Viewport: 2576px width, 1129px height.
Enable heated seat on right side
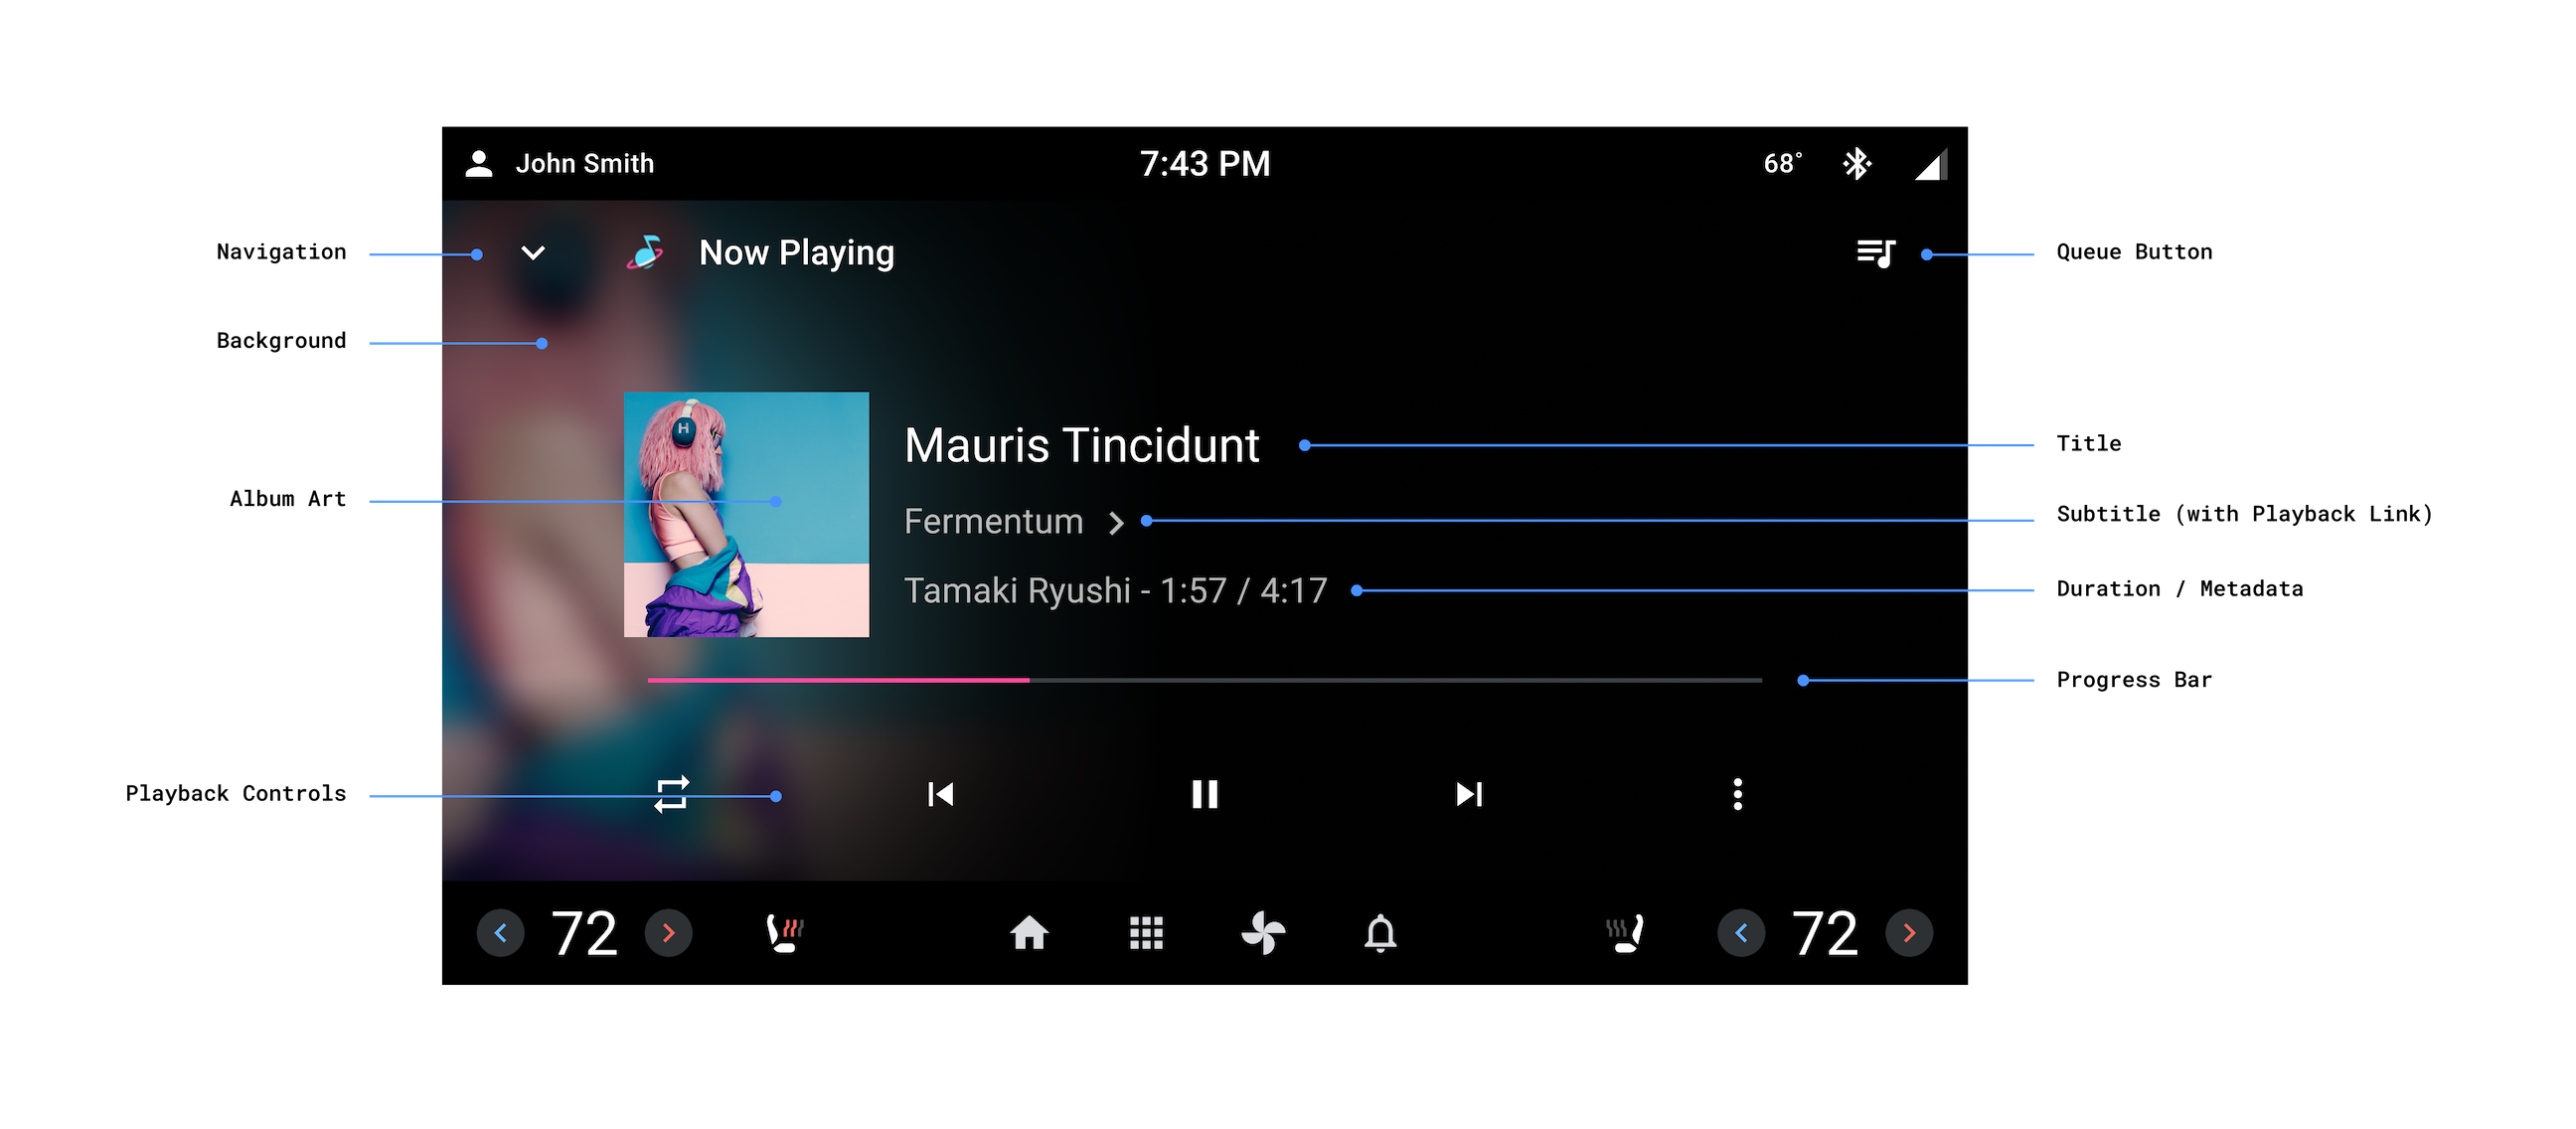(1623, 932)
